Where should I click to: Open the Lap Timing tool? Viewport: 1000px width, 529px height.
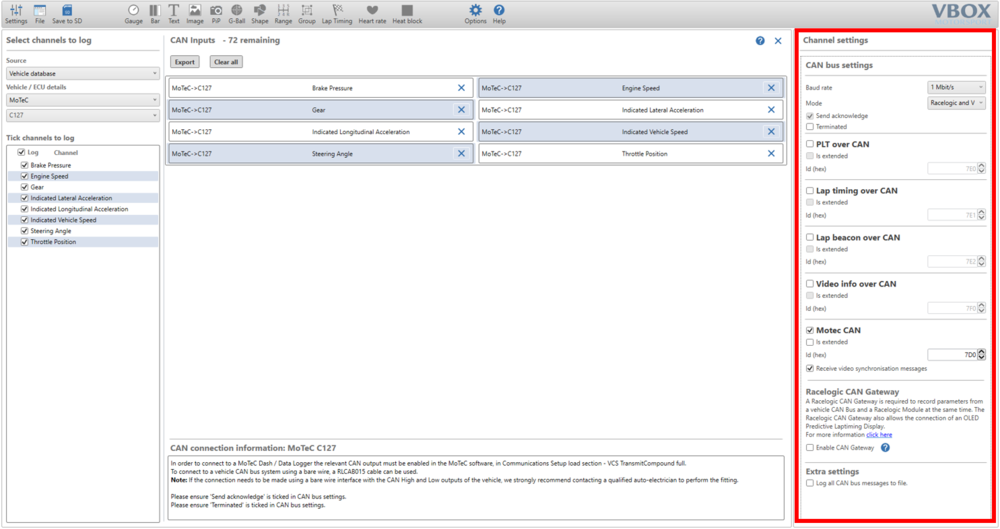click(337, 13)
